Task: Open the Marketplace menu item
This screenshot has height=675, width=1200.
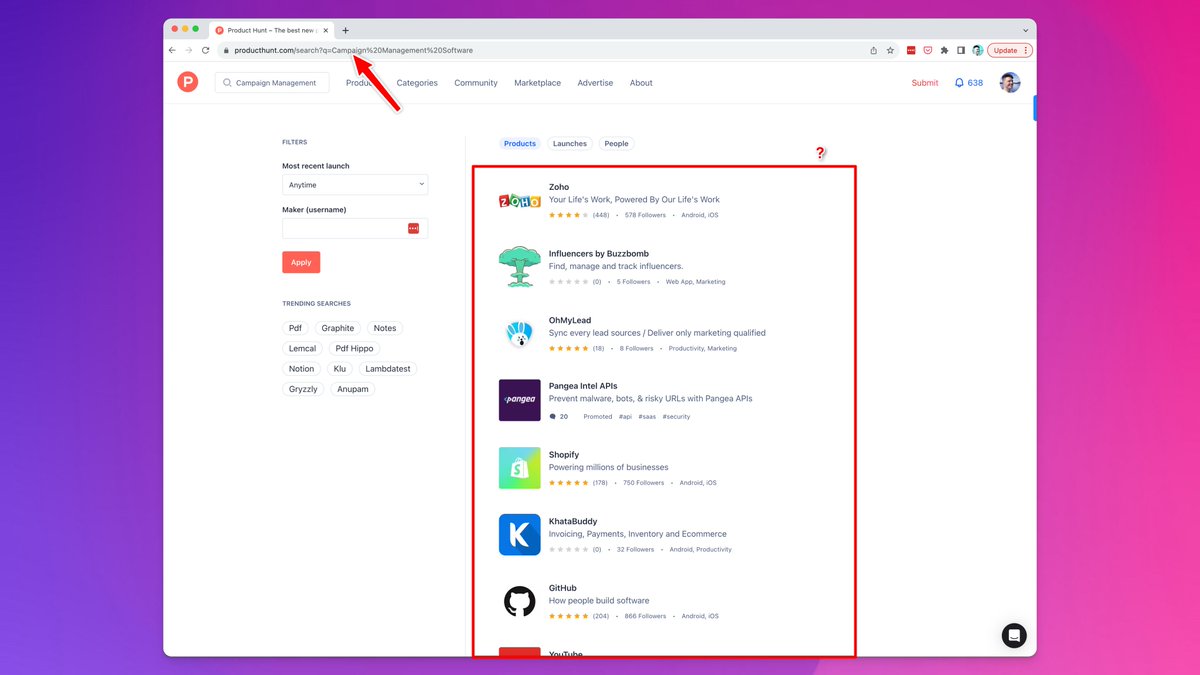Action: tap(537, 83)
